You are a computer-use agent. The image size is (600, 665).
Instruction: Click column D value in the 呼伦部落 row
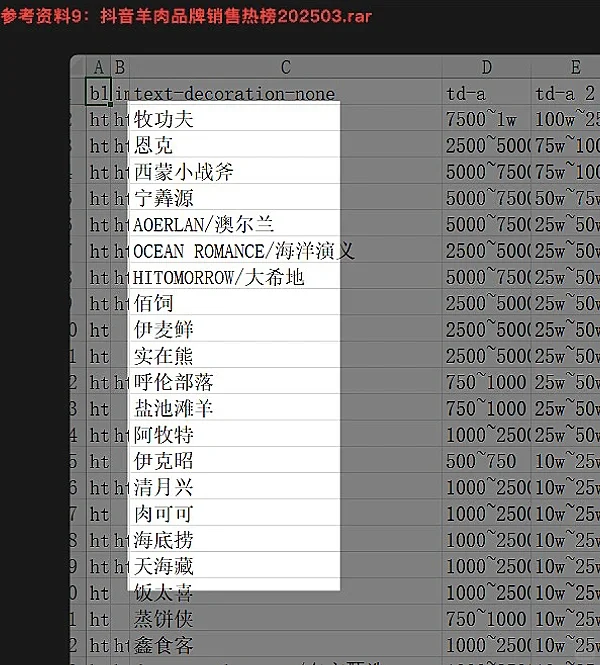click(x=486, y=382)
